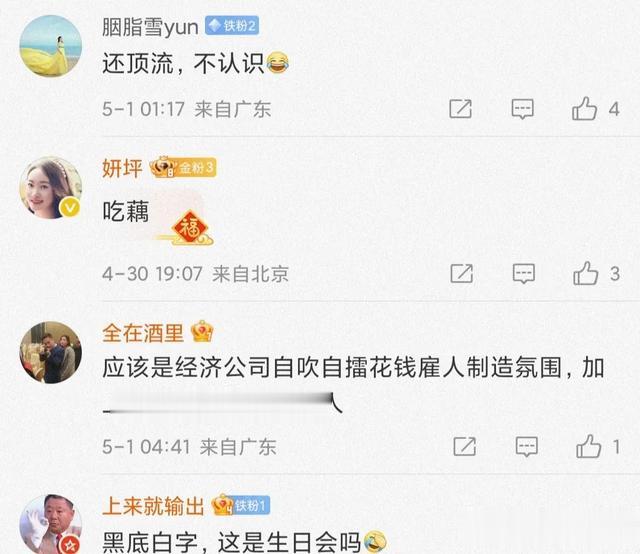Viewport: 640px width, 554px height.
Task: Share the comment posted by 全在酒里
Action: point(464,446)
